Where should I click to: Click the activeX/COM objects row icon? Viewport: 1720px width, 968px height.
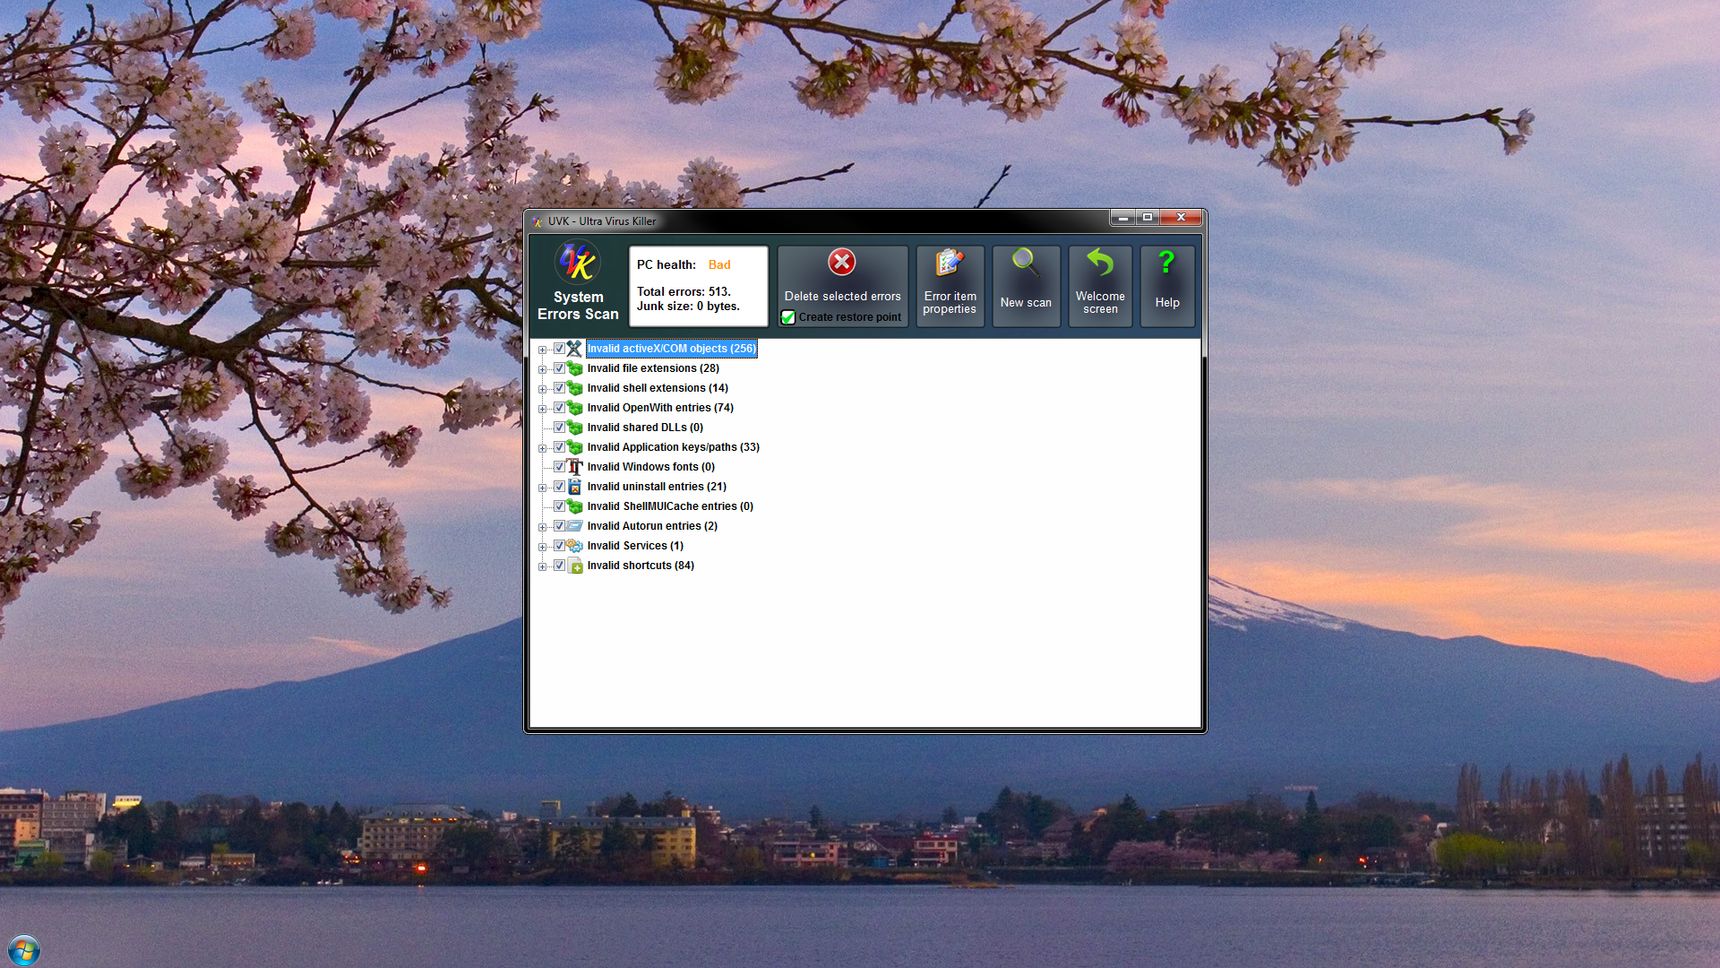(x=574, y=349)
